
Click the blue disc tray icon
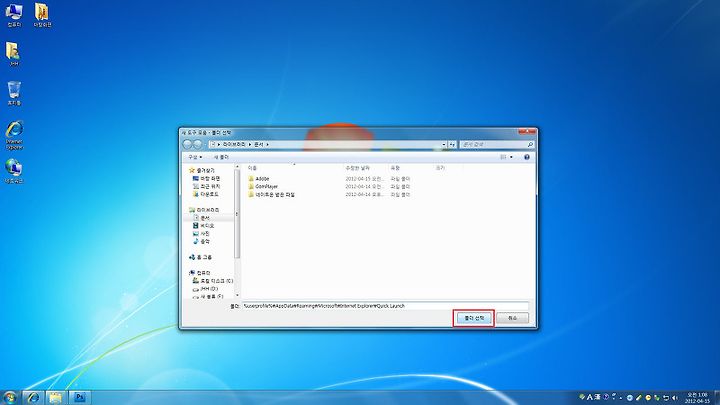[630, 398]
